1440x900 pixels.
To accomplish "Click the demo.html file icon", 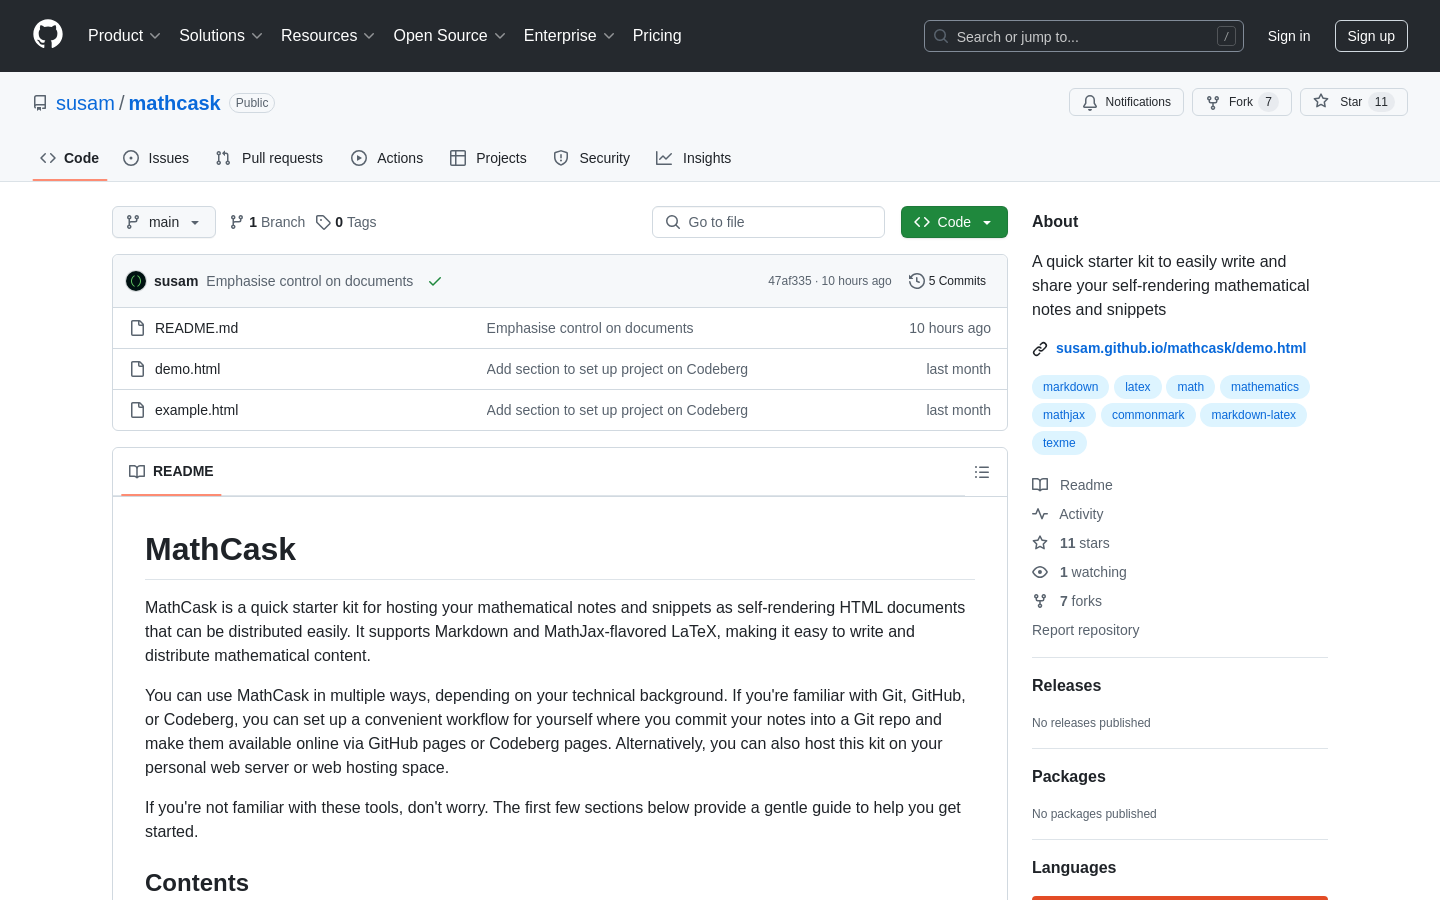I will (x=138, y=369).
